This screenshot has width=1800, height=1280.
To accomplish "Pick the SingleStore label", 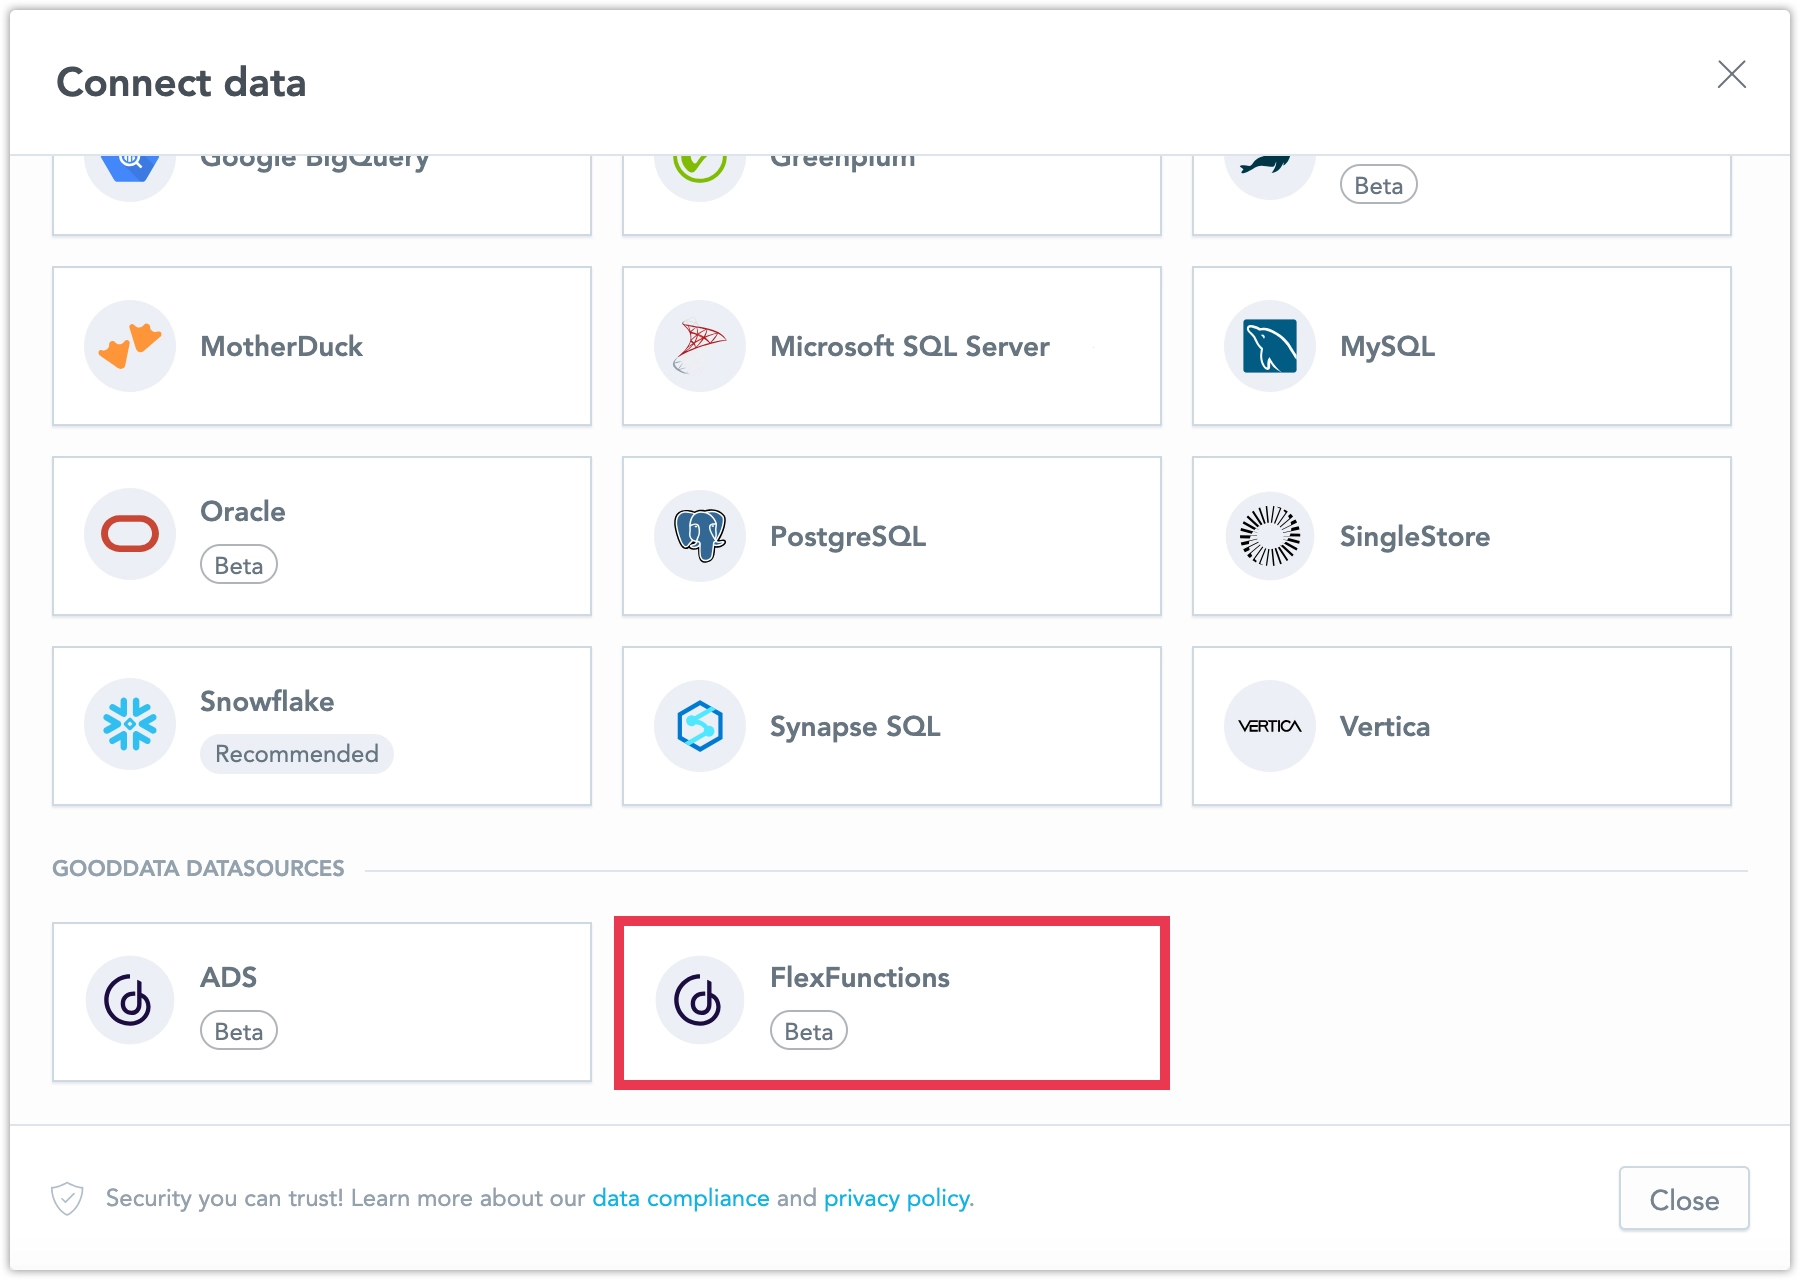I will (x=1415, y=537).
